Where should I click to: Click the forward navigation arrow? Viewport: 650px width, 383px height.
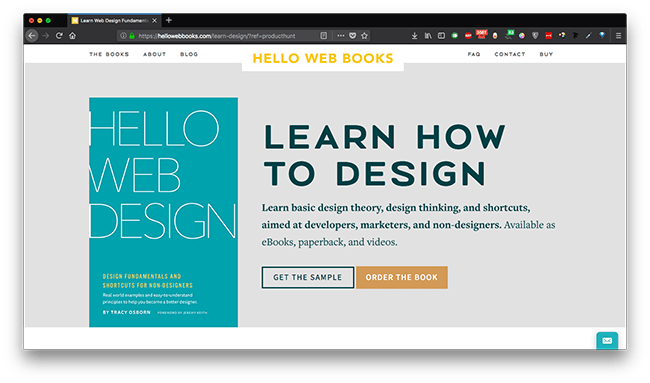click(46, 36)
